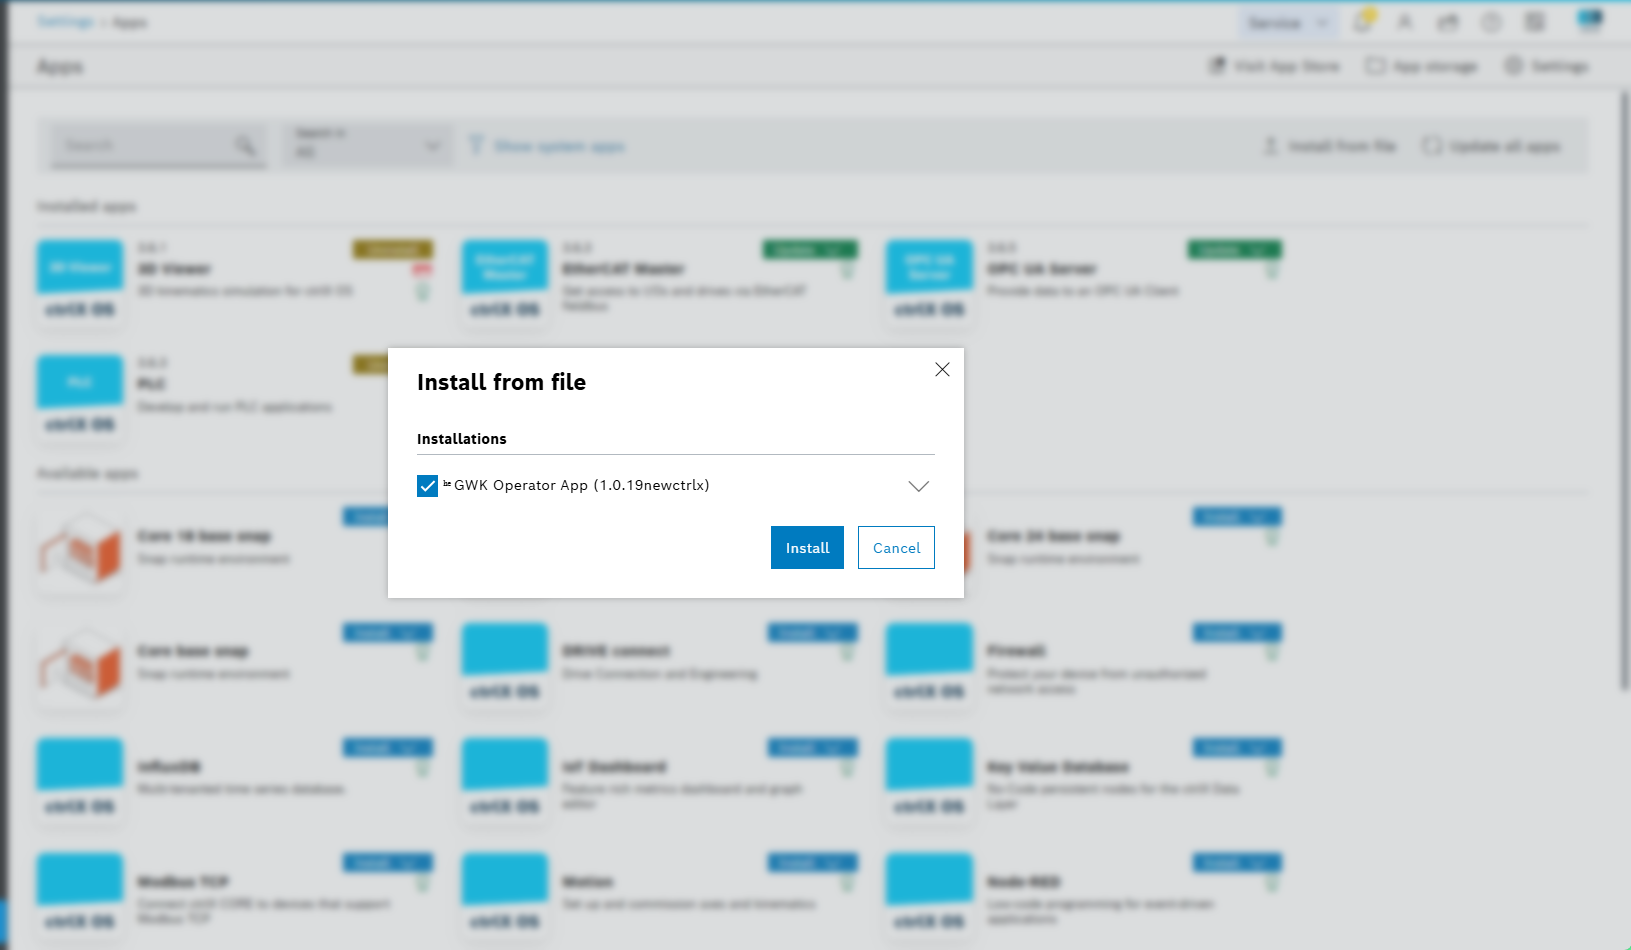The image size is (1631, 950).
Task: Go to Settings breadcrumb link
Action: [x=65, y=22]
